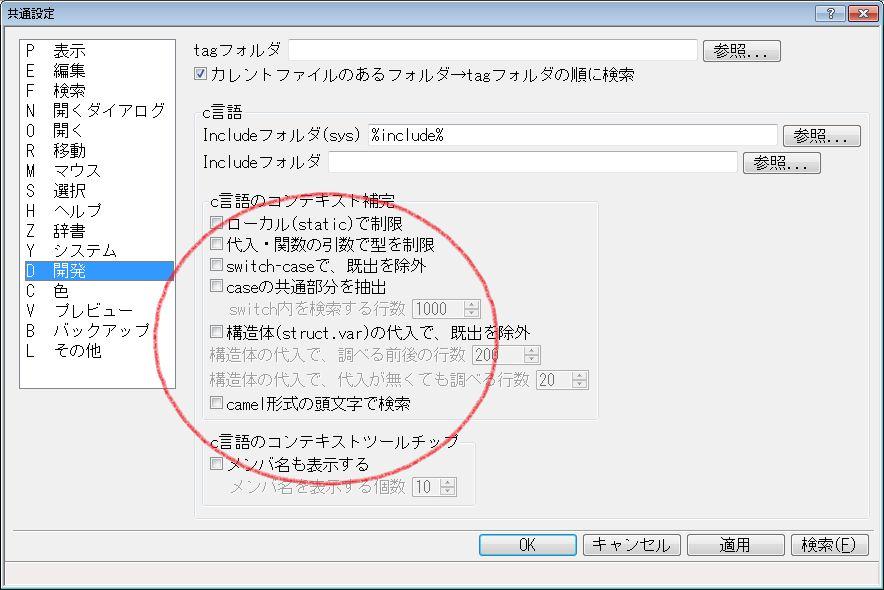The image size is (884, 590).
Task: Toggle caseの共通部分を抽出 checkbox
Action: [x=217, y=287]
